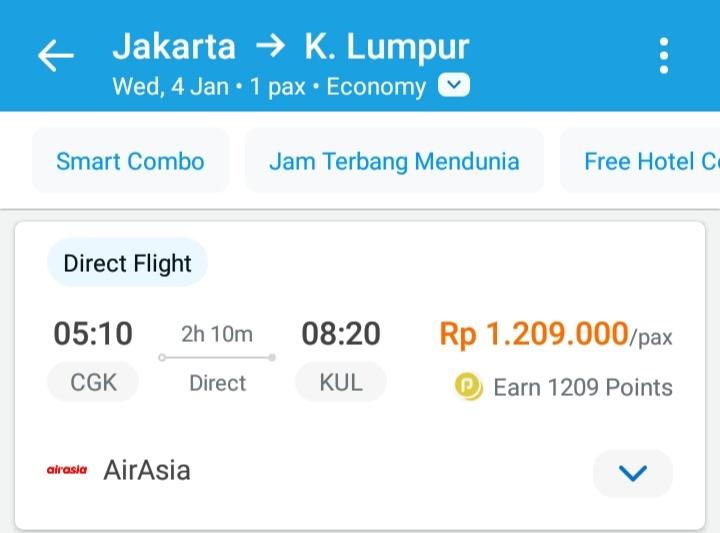The width and height of the screenshot is (720, 533).
Task: Click the 05:10 departure time
Action: coord(93,334)
